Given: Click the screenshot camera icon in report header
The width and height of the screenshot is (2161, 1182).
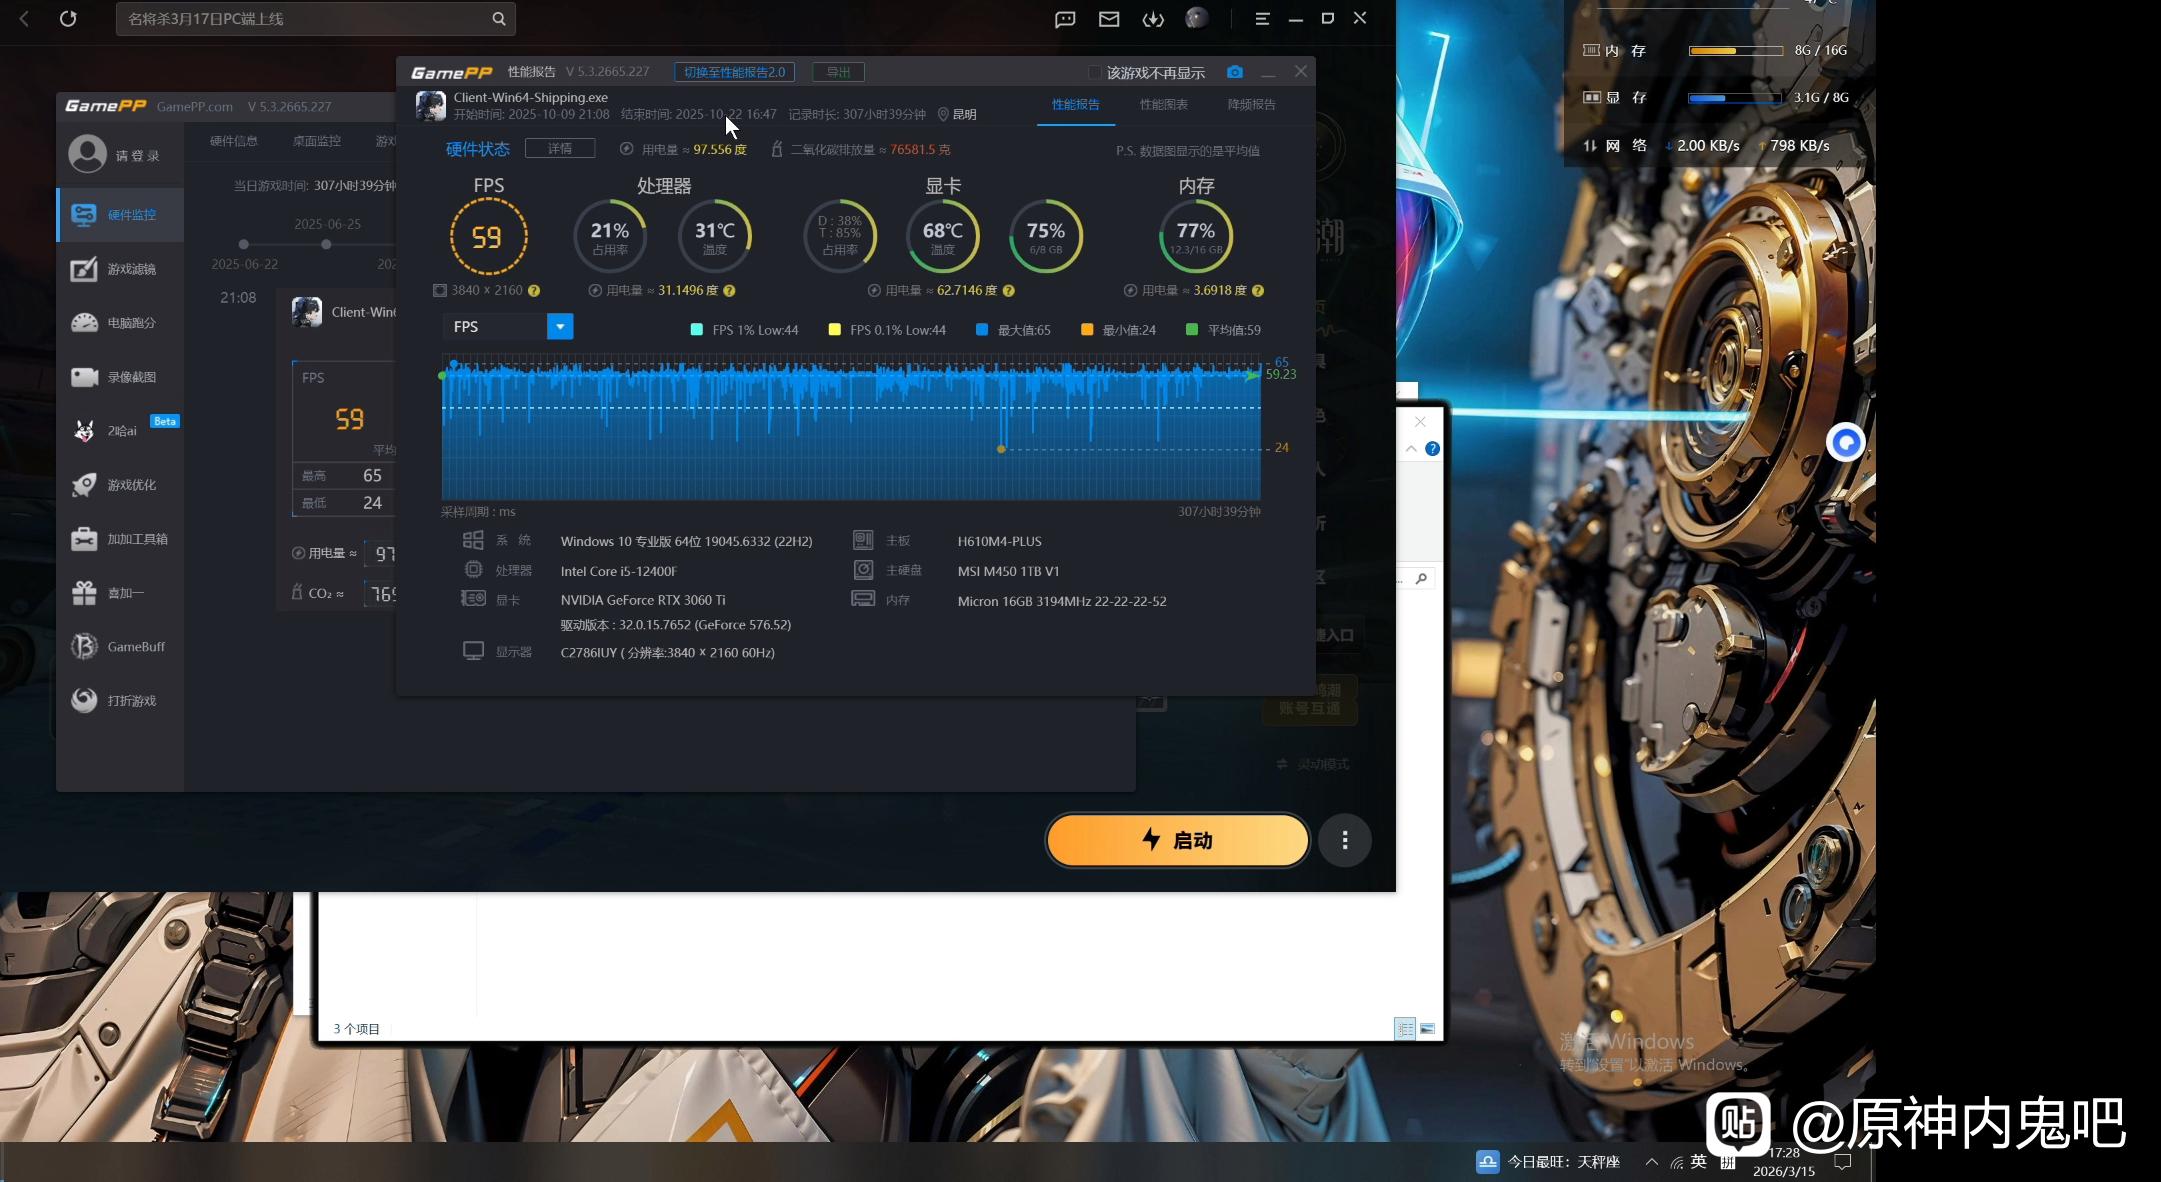Looking at the screenshot, I should click(x=1235, y=72).
